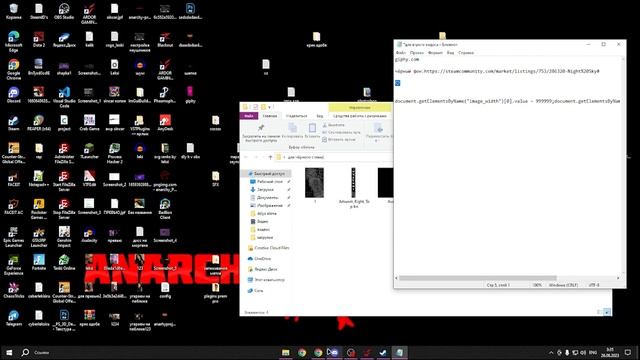The width and height of the screenshot is (640, 360).
Task: Select the Microsoft Edge desktop shortcut
Action: [13, 41]
